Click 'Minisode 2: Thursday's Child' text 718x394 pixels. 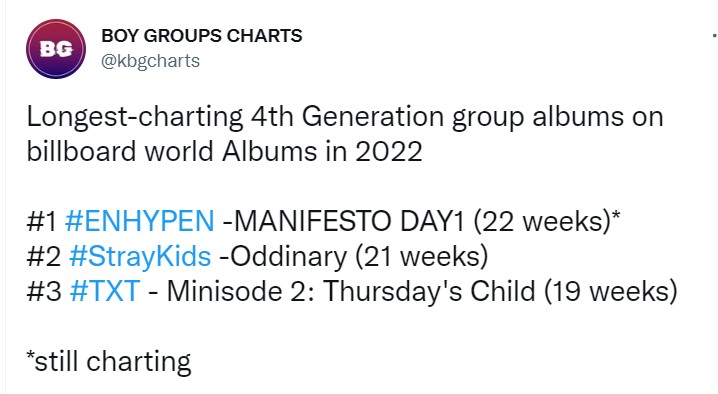(350, 291)
